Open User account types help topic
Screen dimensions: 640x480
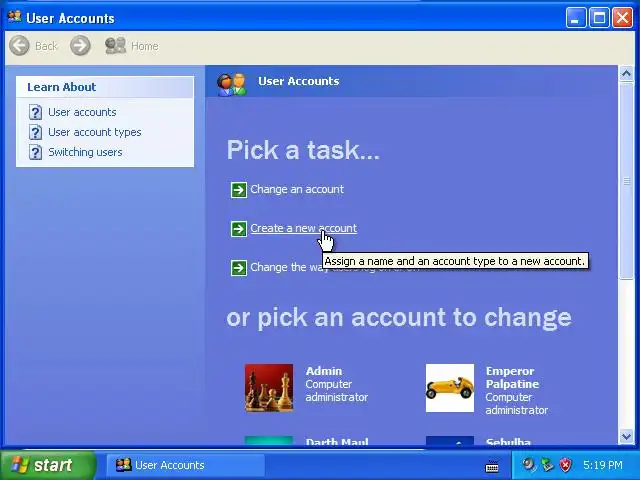(x=95, y=132)
